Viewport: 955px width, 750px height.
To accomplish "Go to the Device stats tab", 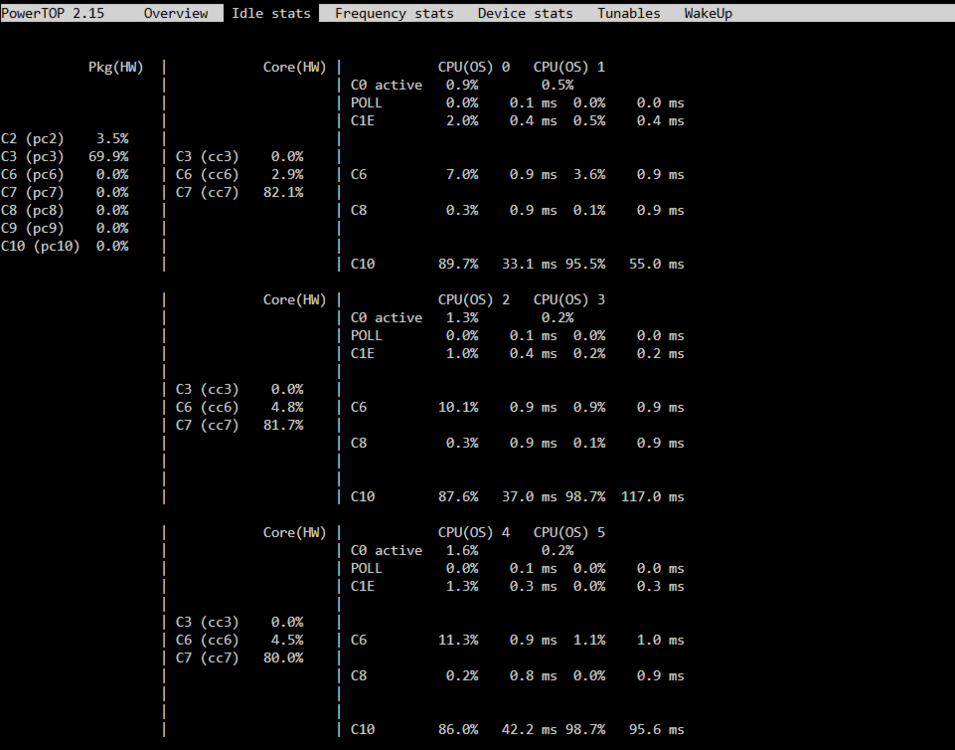I will (x=525, y=13).
